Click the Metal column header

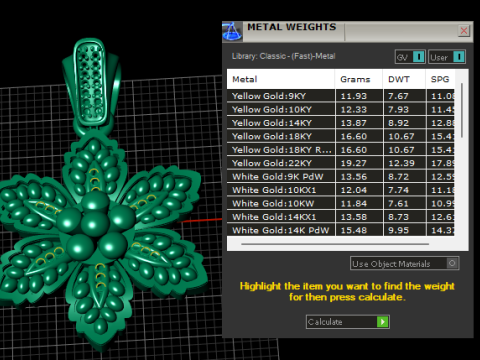click(281, 79)
